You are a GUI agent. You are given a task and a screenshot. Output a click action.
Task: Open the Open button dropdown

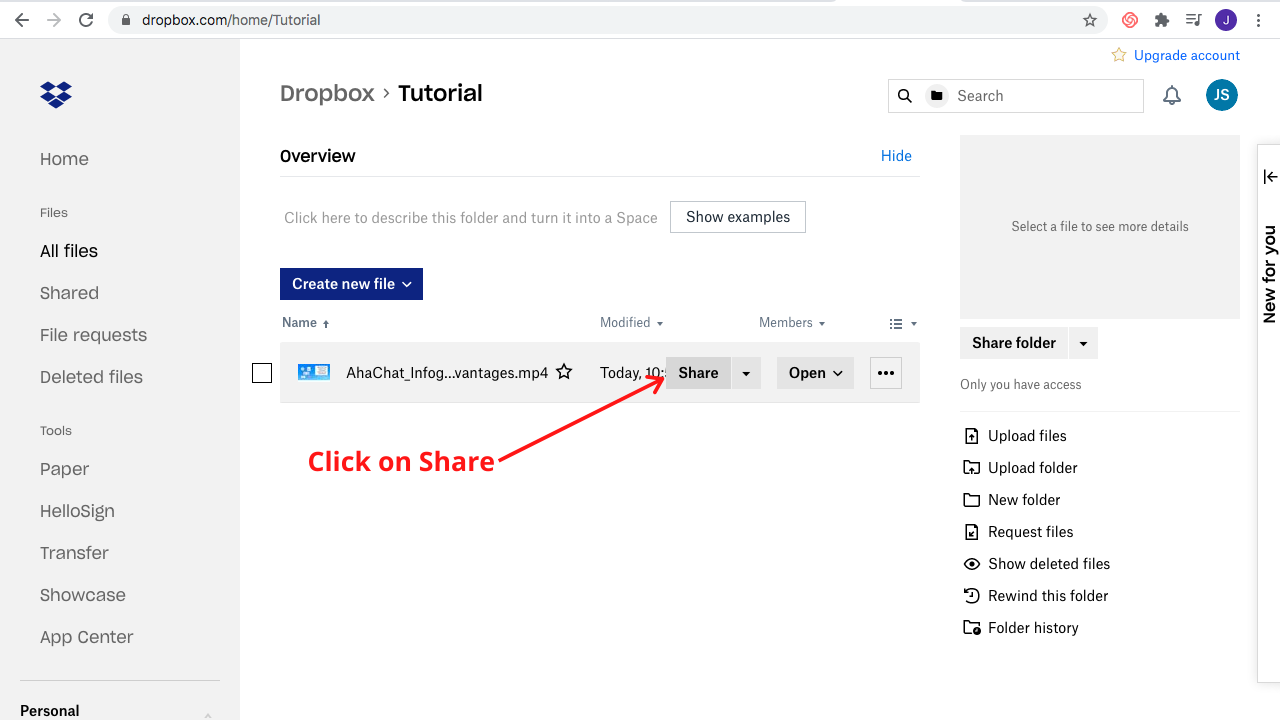click(815, 373)
